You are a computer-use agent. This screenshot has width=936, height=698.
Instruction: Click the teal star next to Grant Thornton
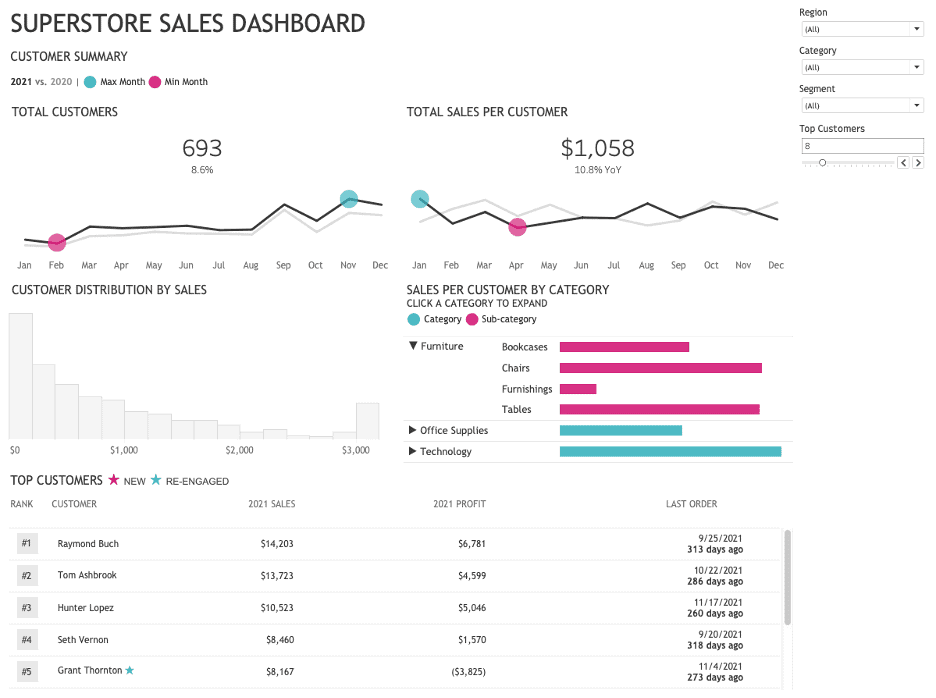pyautogui.click(x=129, y=670)
